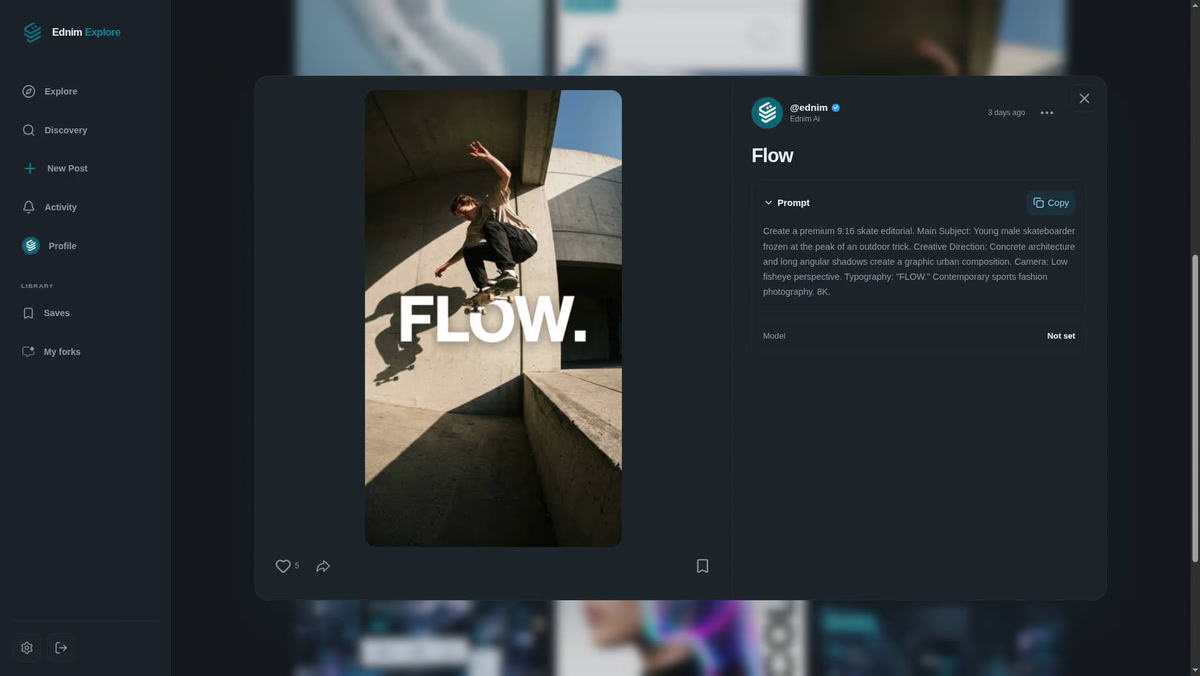Go to the Explore page
The height and width of the screenshot is (676, 1200).
pos(61,91)
